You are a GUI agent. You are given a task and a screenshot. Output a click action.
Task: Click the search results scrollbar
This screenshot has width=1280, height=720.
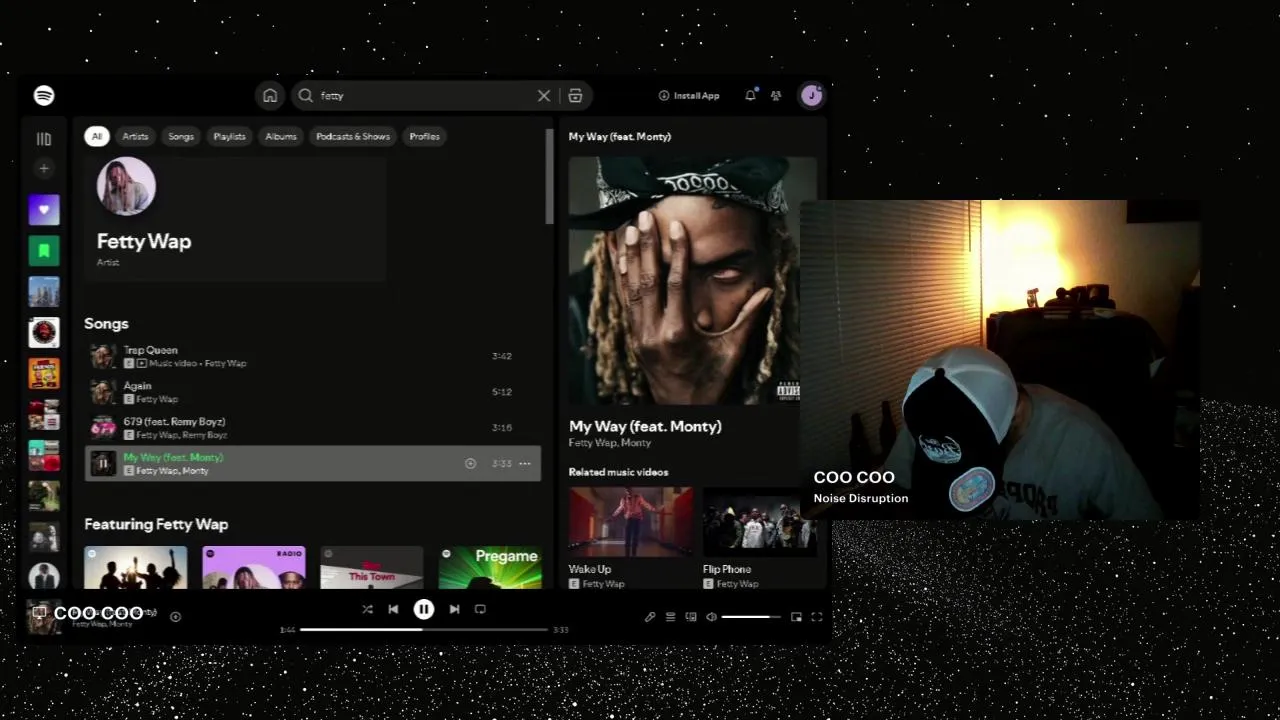pyautogui.click(x=549, y=176)
